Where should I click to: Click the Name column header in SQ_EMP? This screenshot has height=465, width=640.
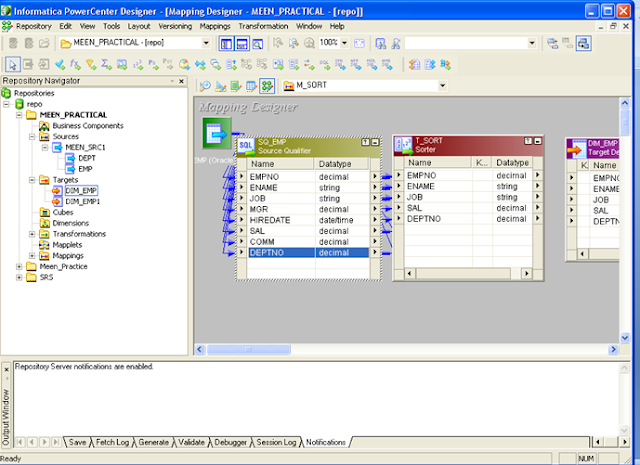[280, 164]
